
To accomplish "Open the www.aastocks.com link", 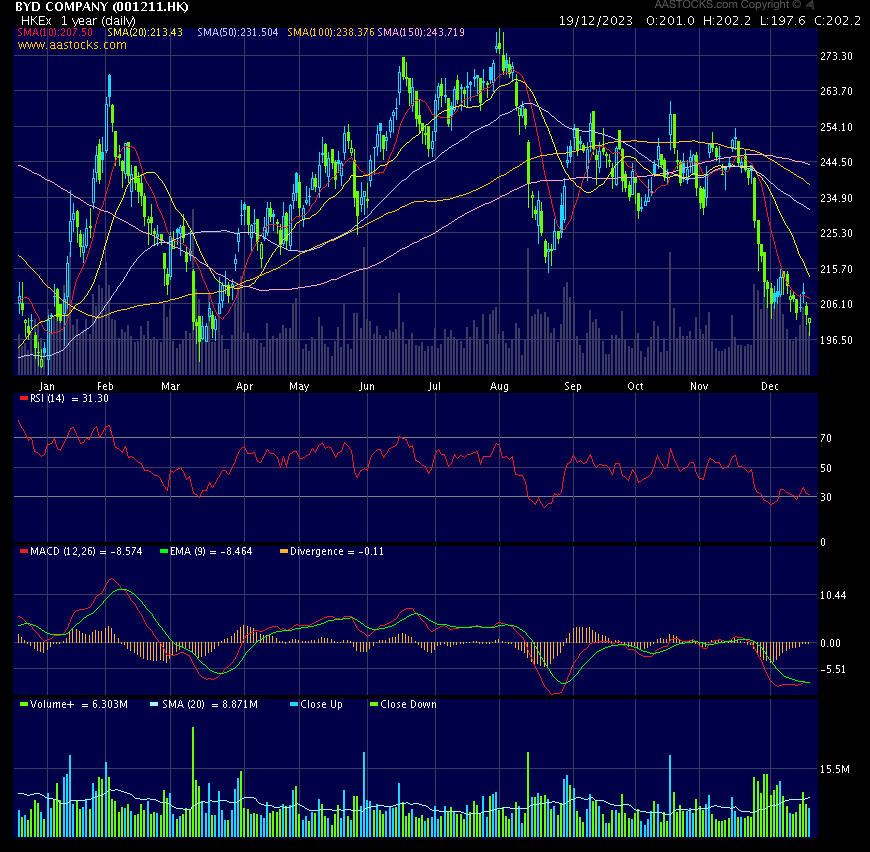I will (72, 45).
